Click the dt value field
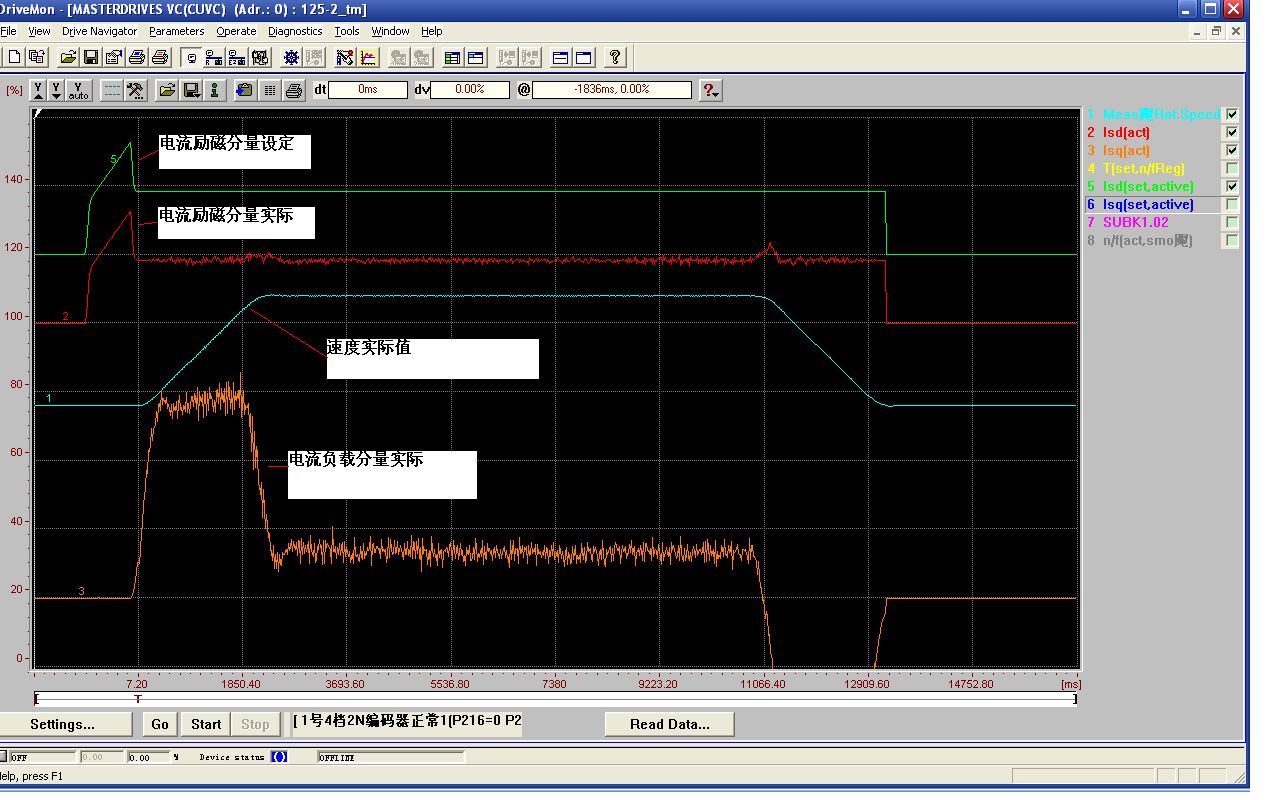Viewport: 1280px width, 800px height. click(368, 90)
